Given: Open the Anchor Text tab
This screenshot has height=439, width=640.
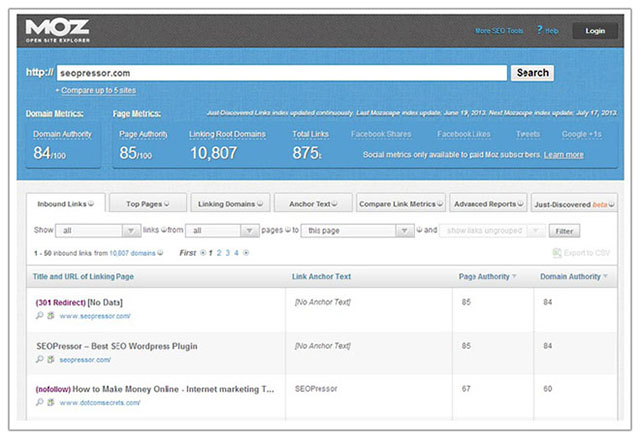Looking at the screenshot, I should [313, 203].
